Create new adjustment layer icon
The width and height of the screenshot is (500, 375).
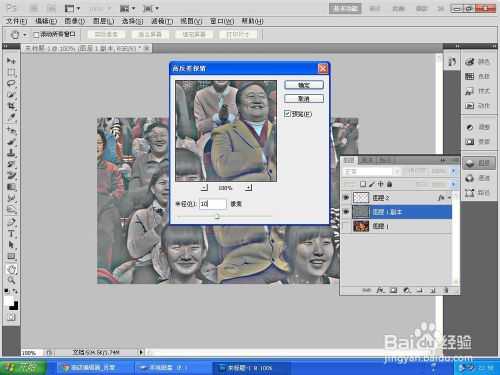407,291
